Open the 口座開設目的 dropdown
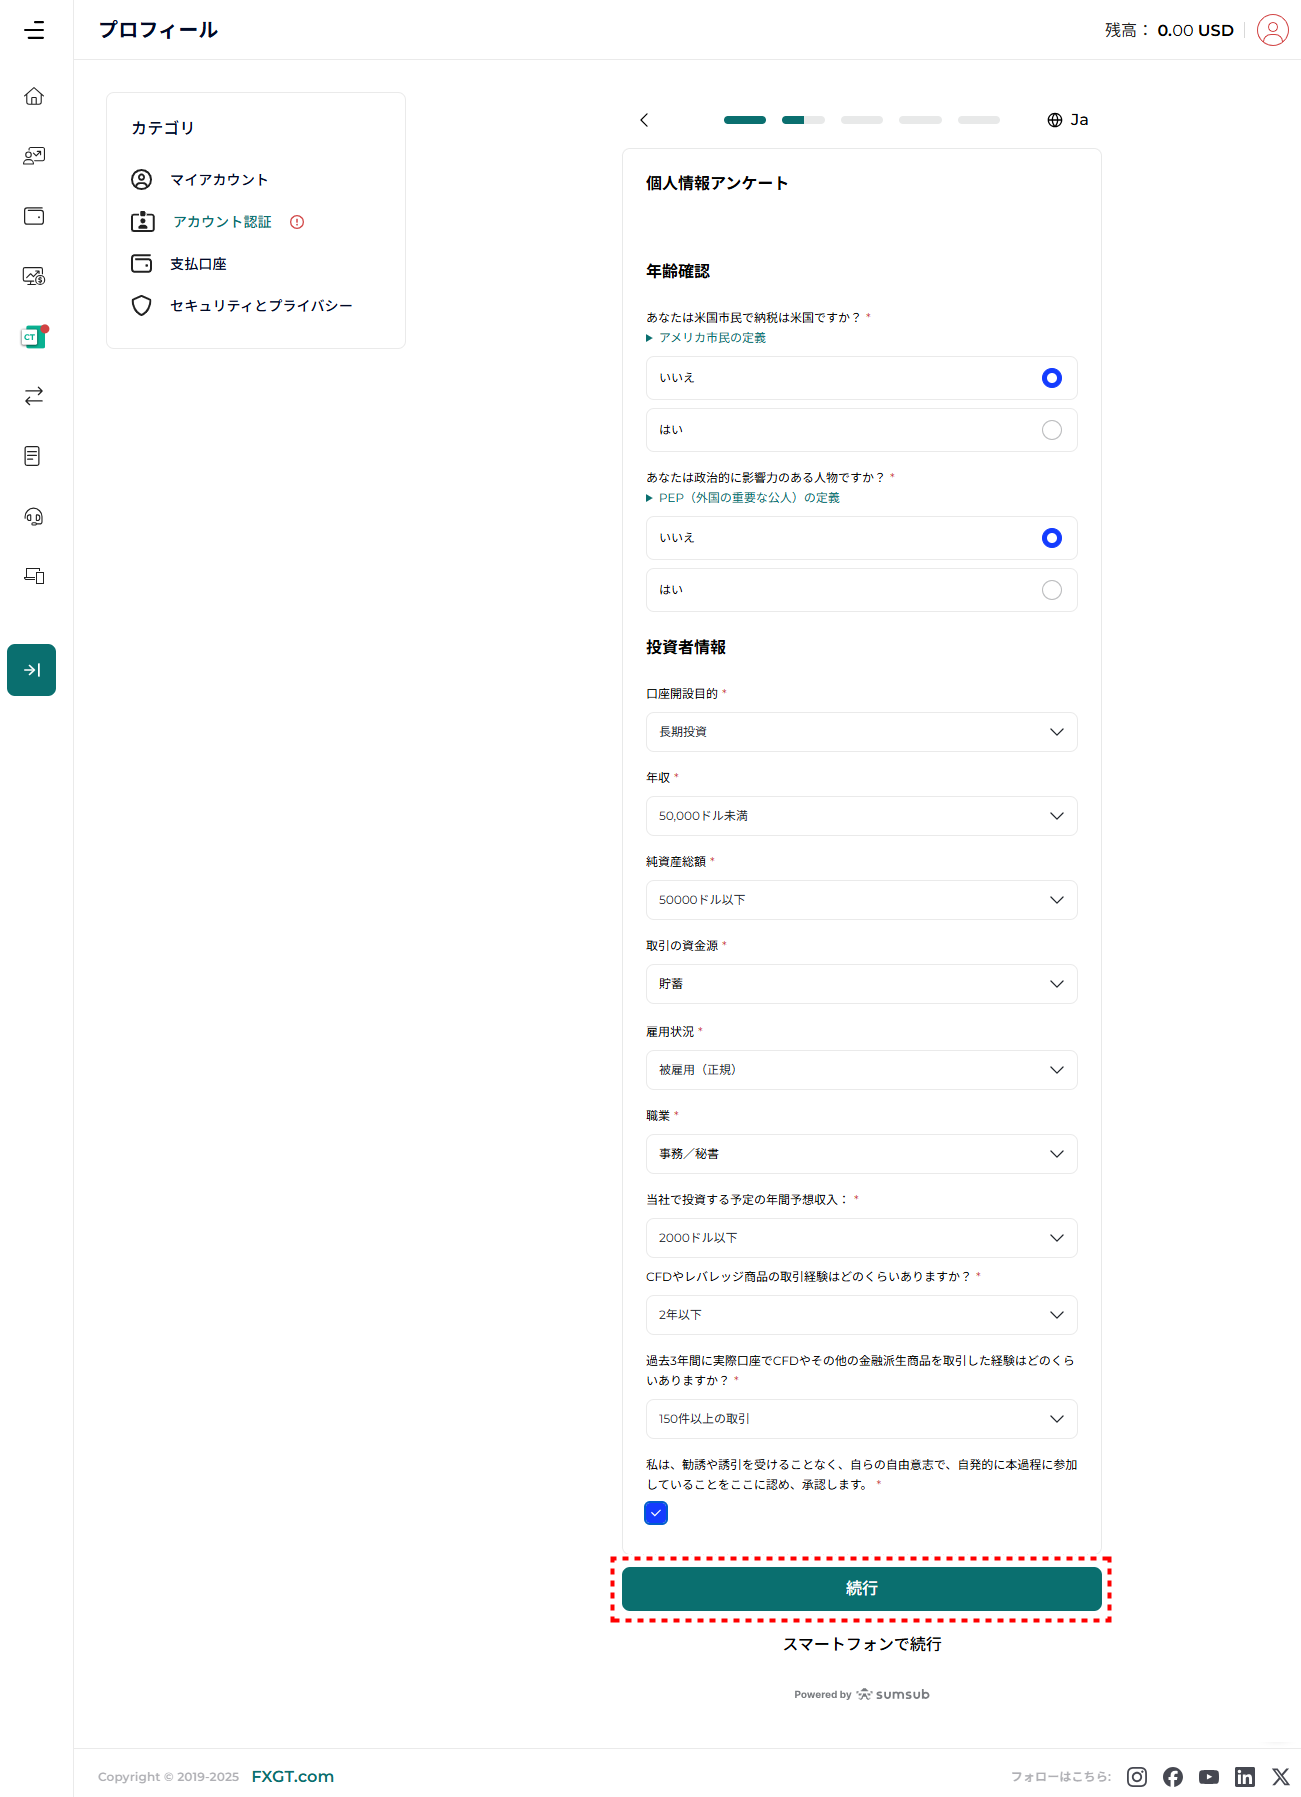 coord(861,732)
